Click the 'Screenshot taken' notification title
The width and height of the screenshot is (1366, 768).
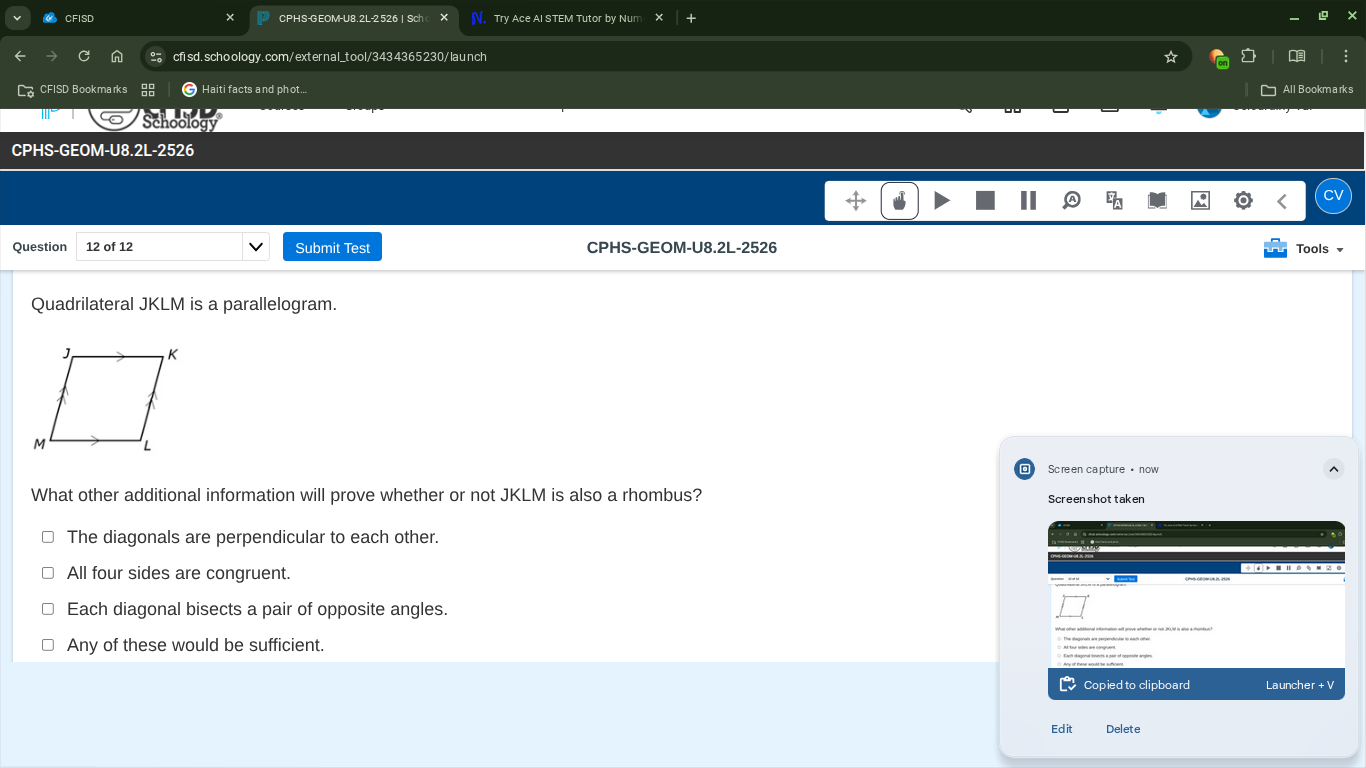tap(1096, 499)
